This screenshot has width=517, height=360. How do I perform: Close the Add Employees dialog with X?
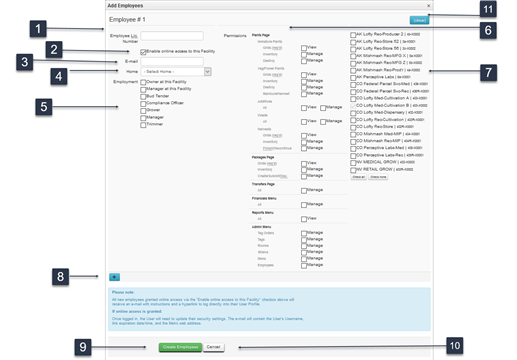(x=429, y=6)
